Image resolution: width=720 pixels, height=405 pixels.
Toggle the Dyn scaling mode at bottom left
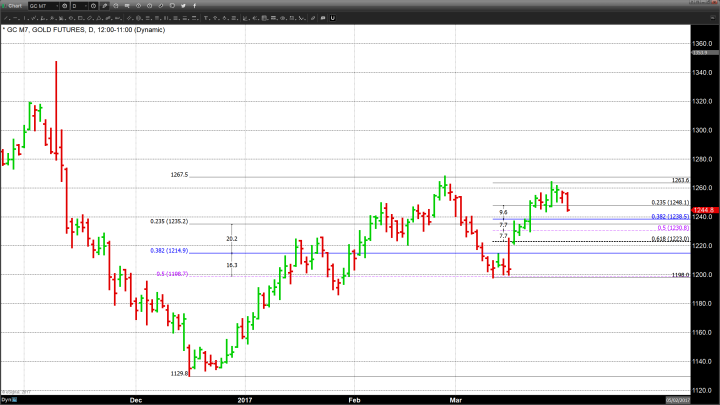[5, 400]
